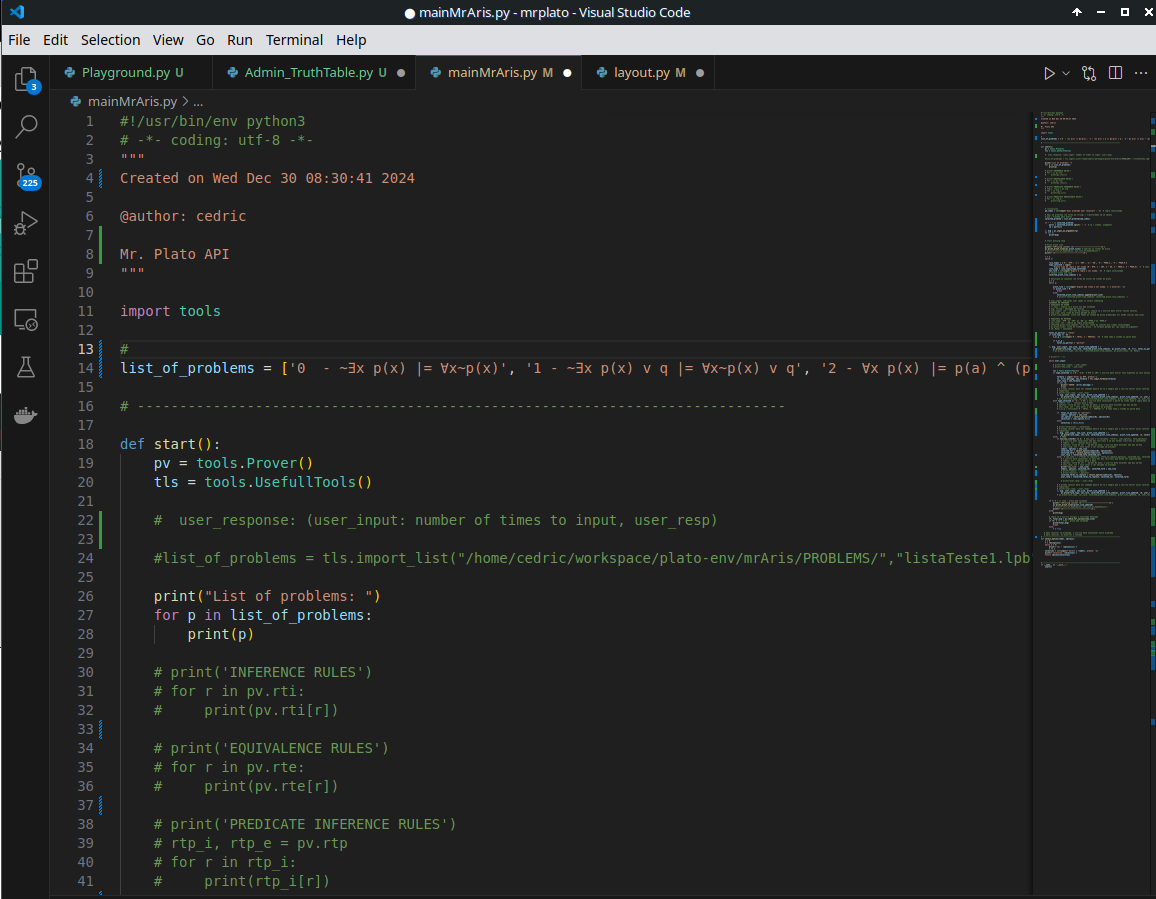Image resolution: width=1156 pixels, height=899 pixels.
Task: Open the Search view in activity bar
Action: point(26,126)
